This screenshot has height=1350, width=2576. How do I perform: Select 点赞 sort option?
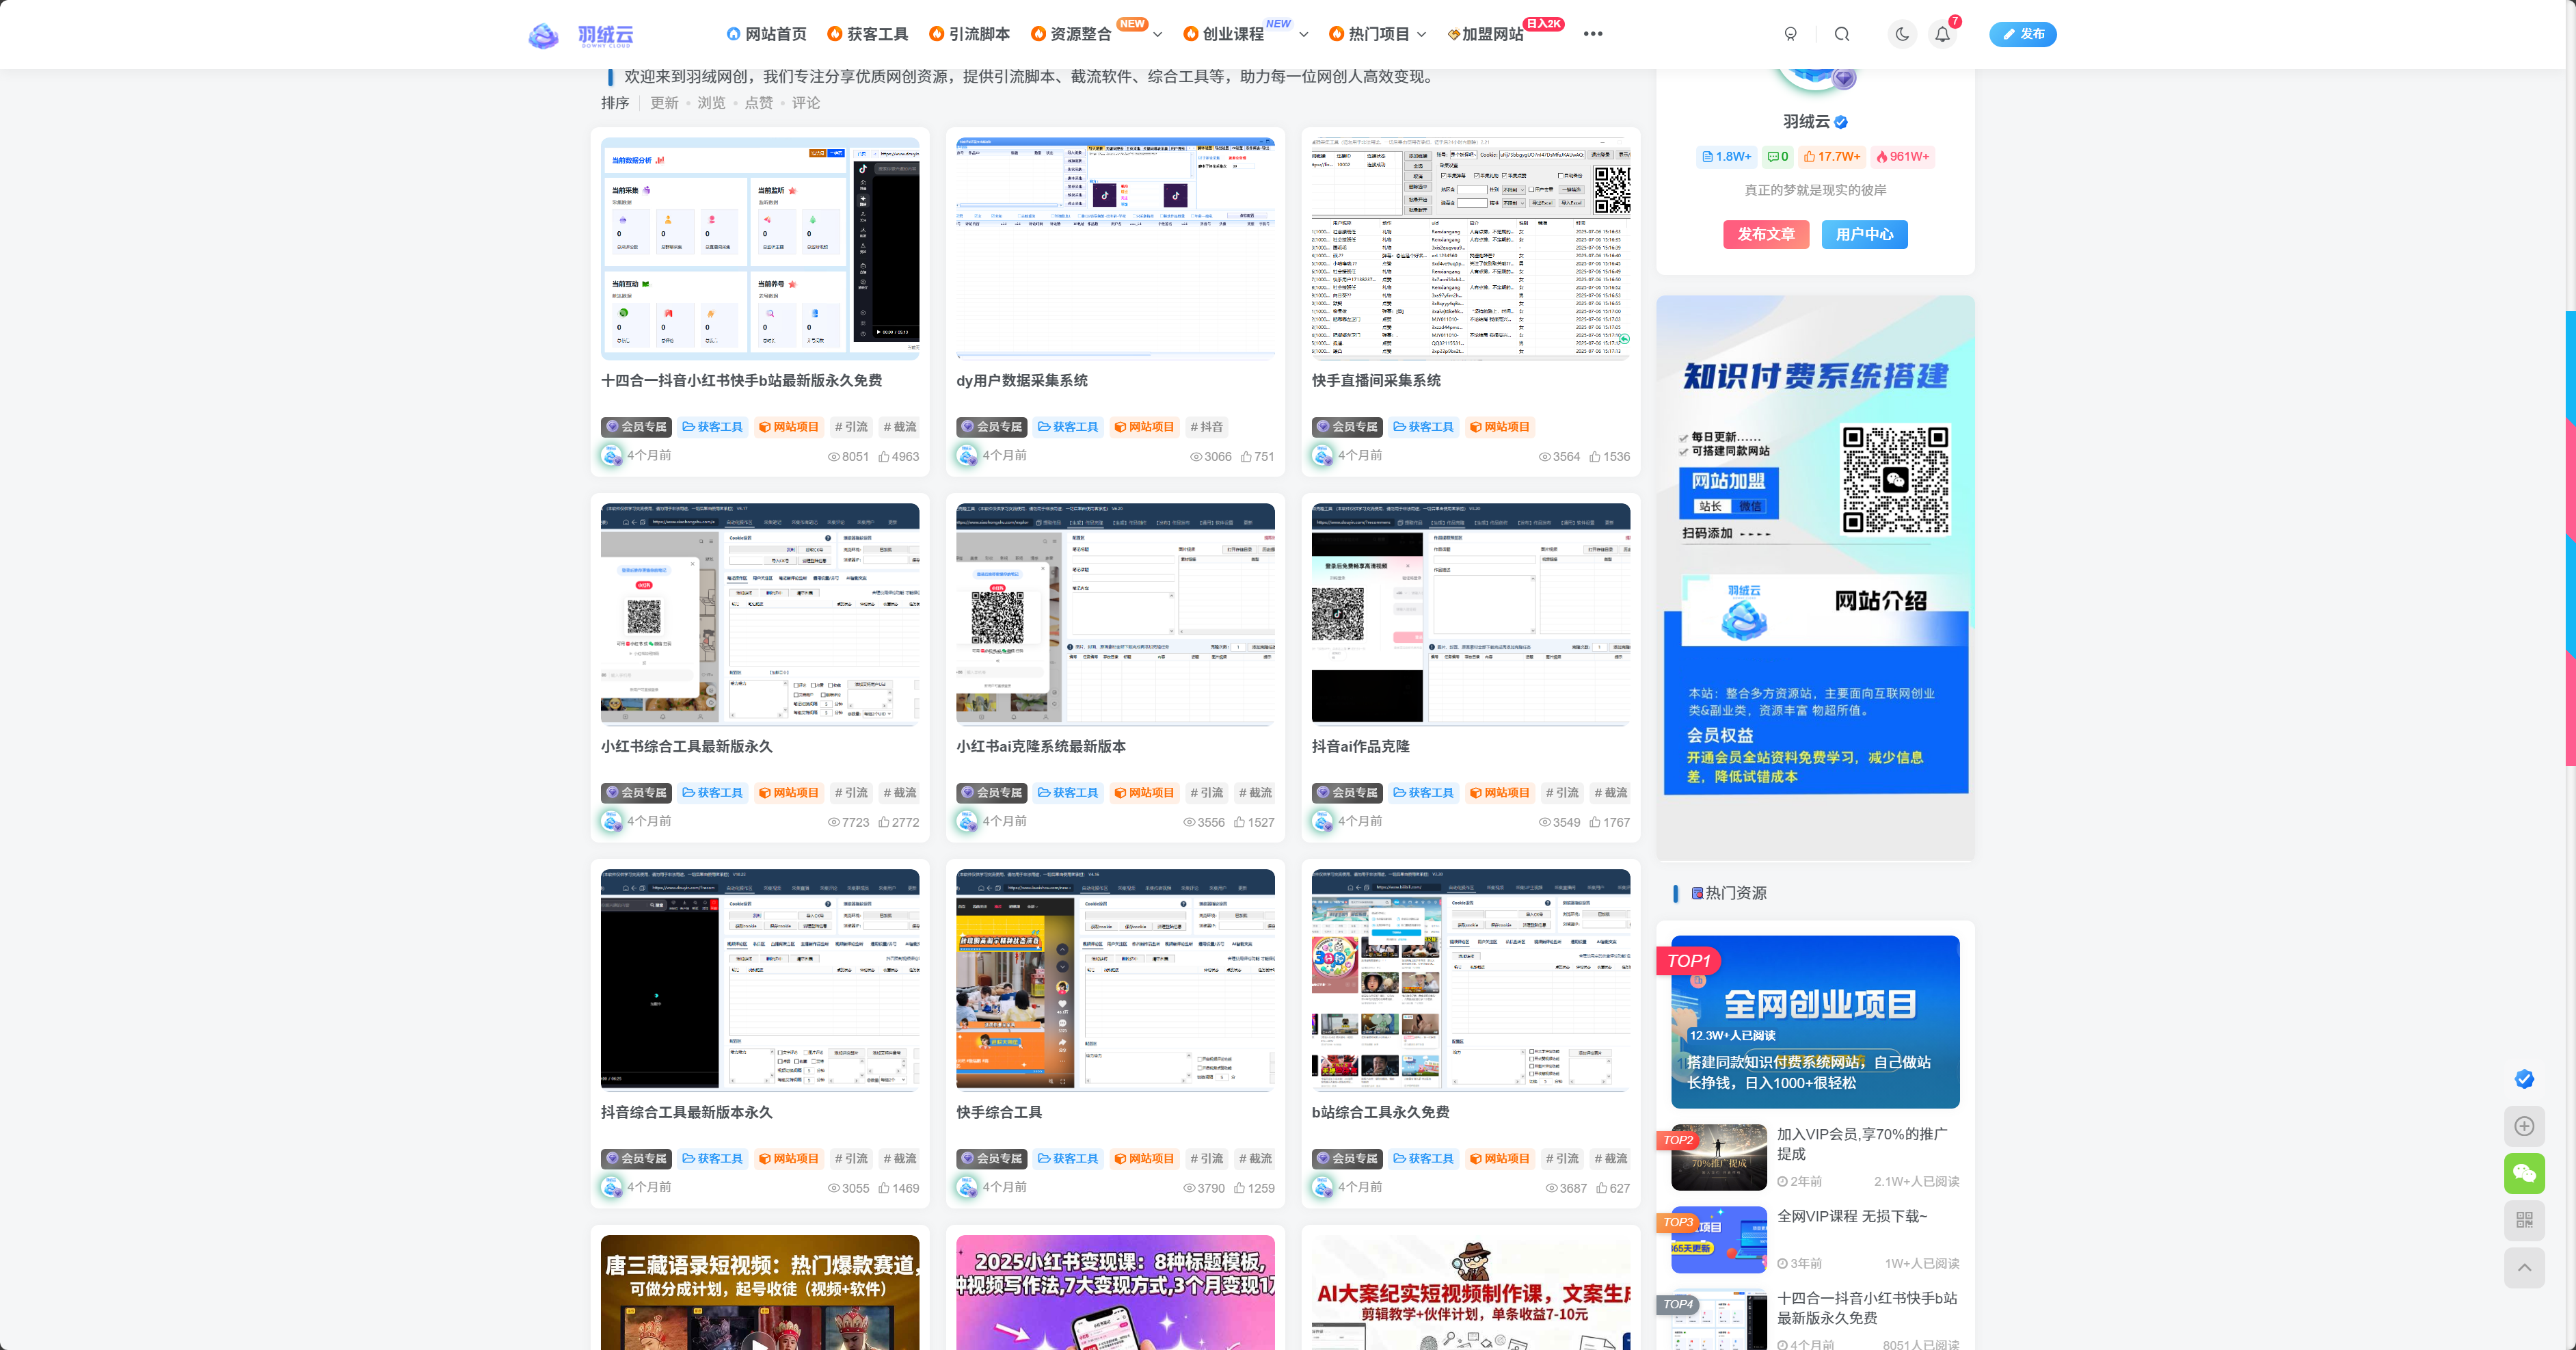pos(759,102)
